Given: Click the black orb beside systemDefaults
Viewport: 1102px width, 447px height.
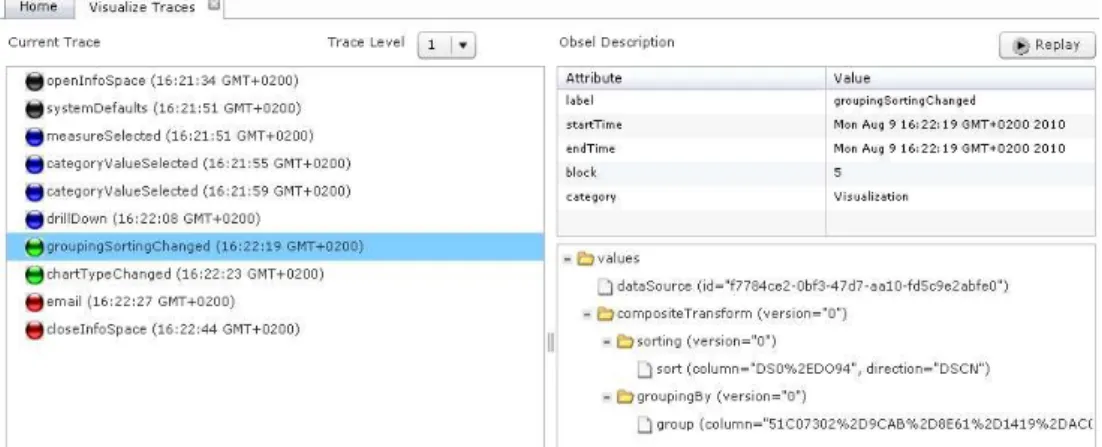Looking at the screenshot, I should coord(34,109).
